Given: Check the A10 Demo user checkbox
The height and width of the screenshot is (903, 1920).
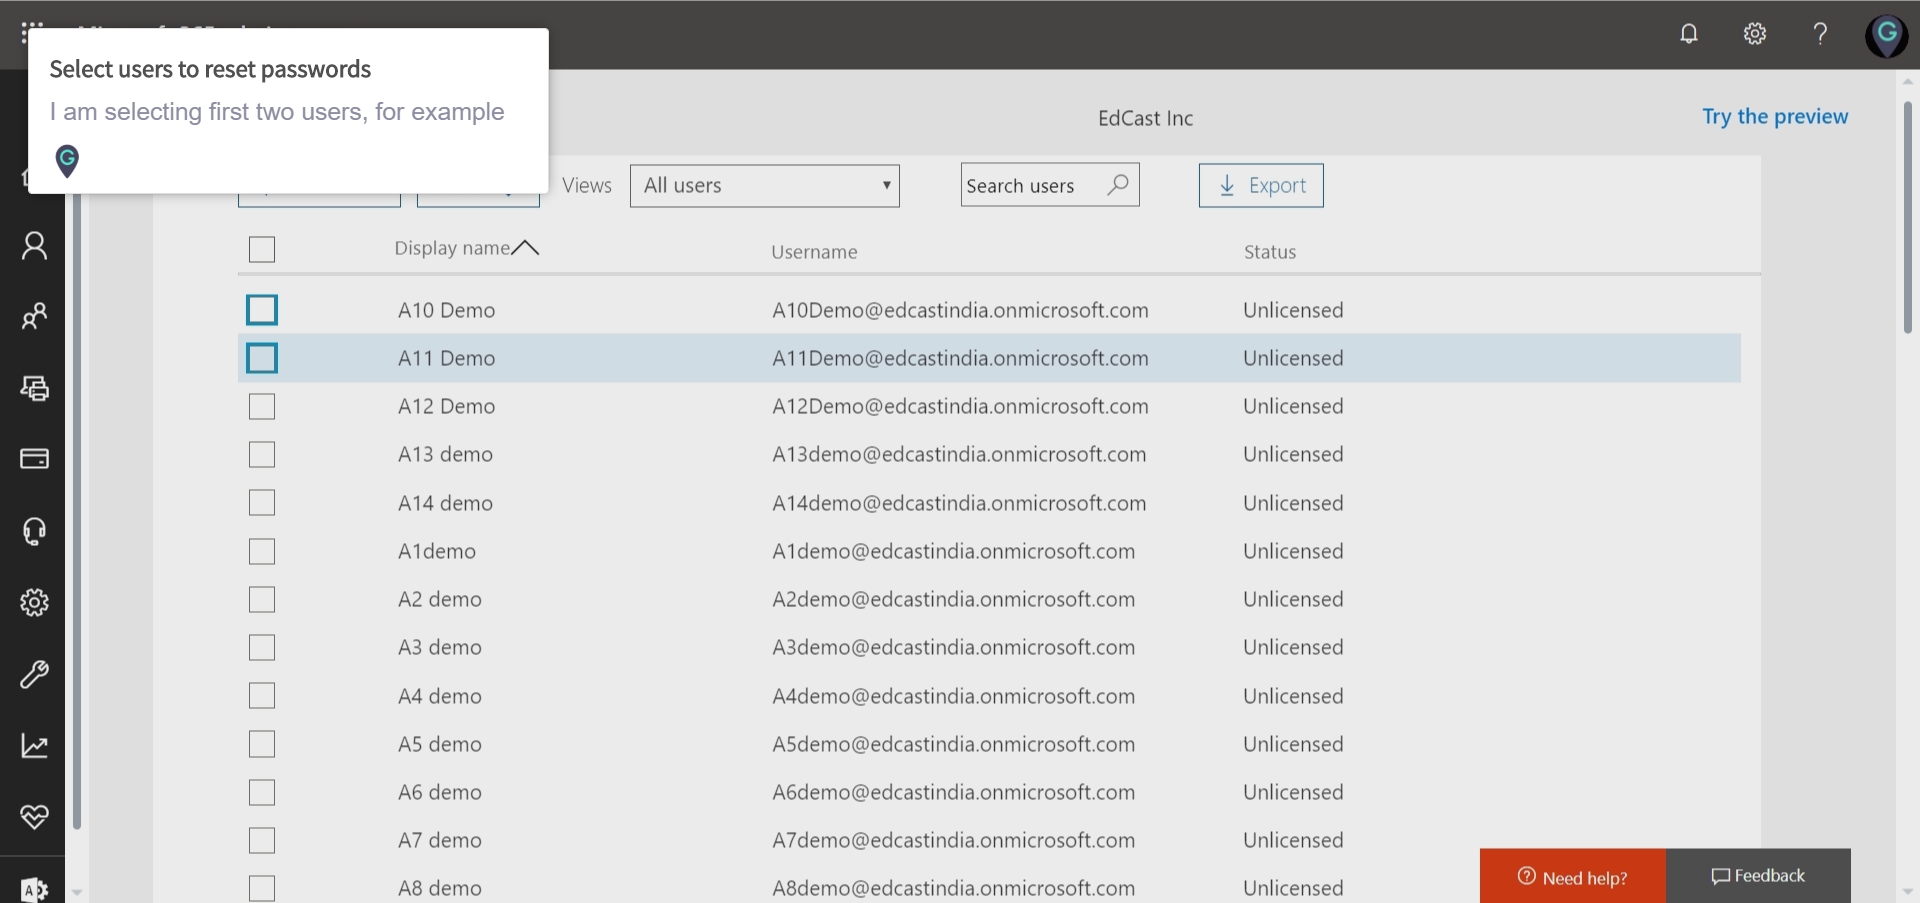Looking at the screenshot, I should [x=262, y=310].
